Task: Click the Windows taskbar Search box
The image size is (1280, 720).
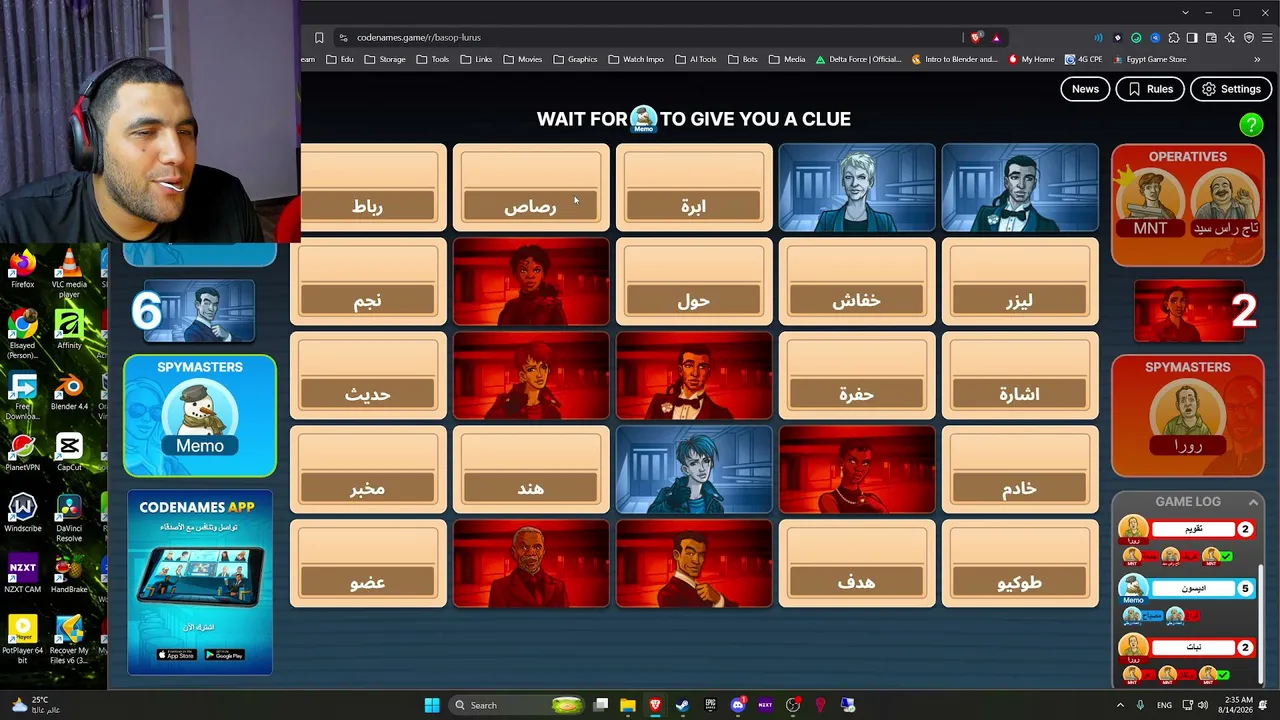Action: pos(518,705)
